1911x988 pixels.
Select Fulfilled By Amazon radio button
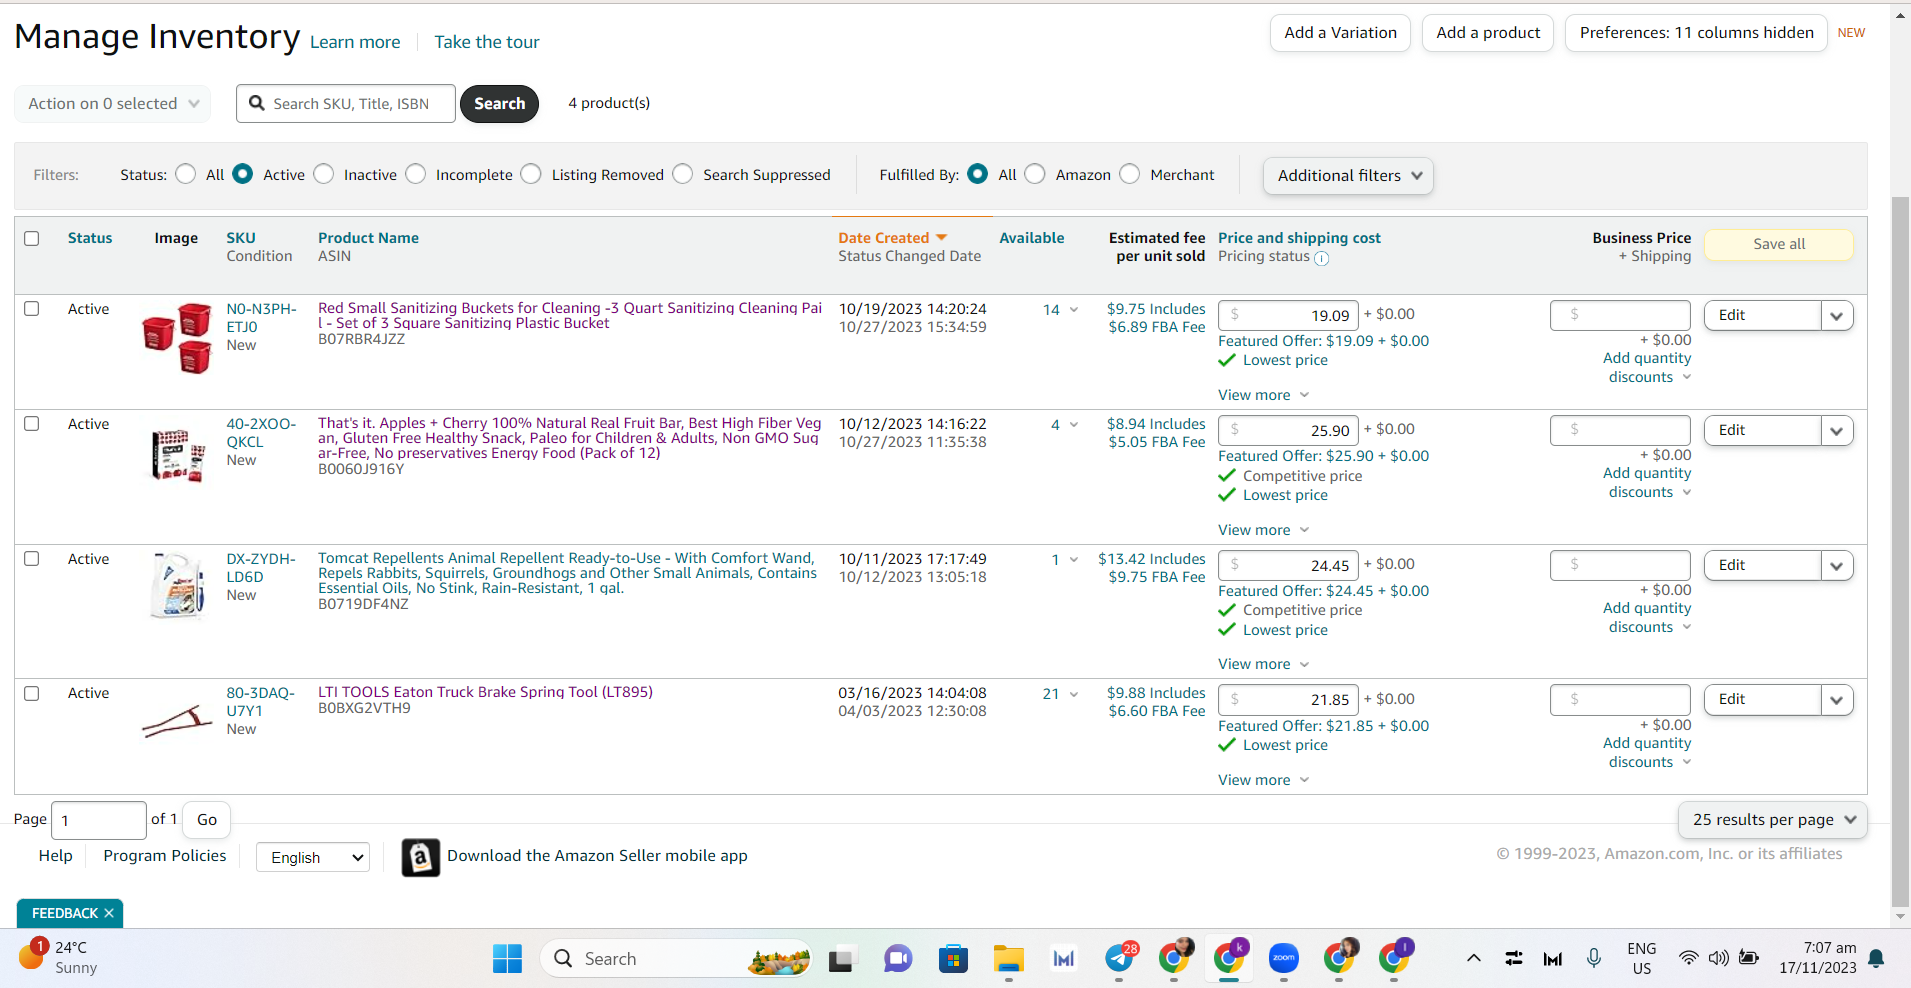(1036, 174)
